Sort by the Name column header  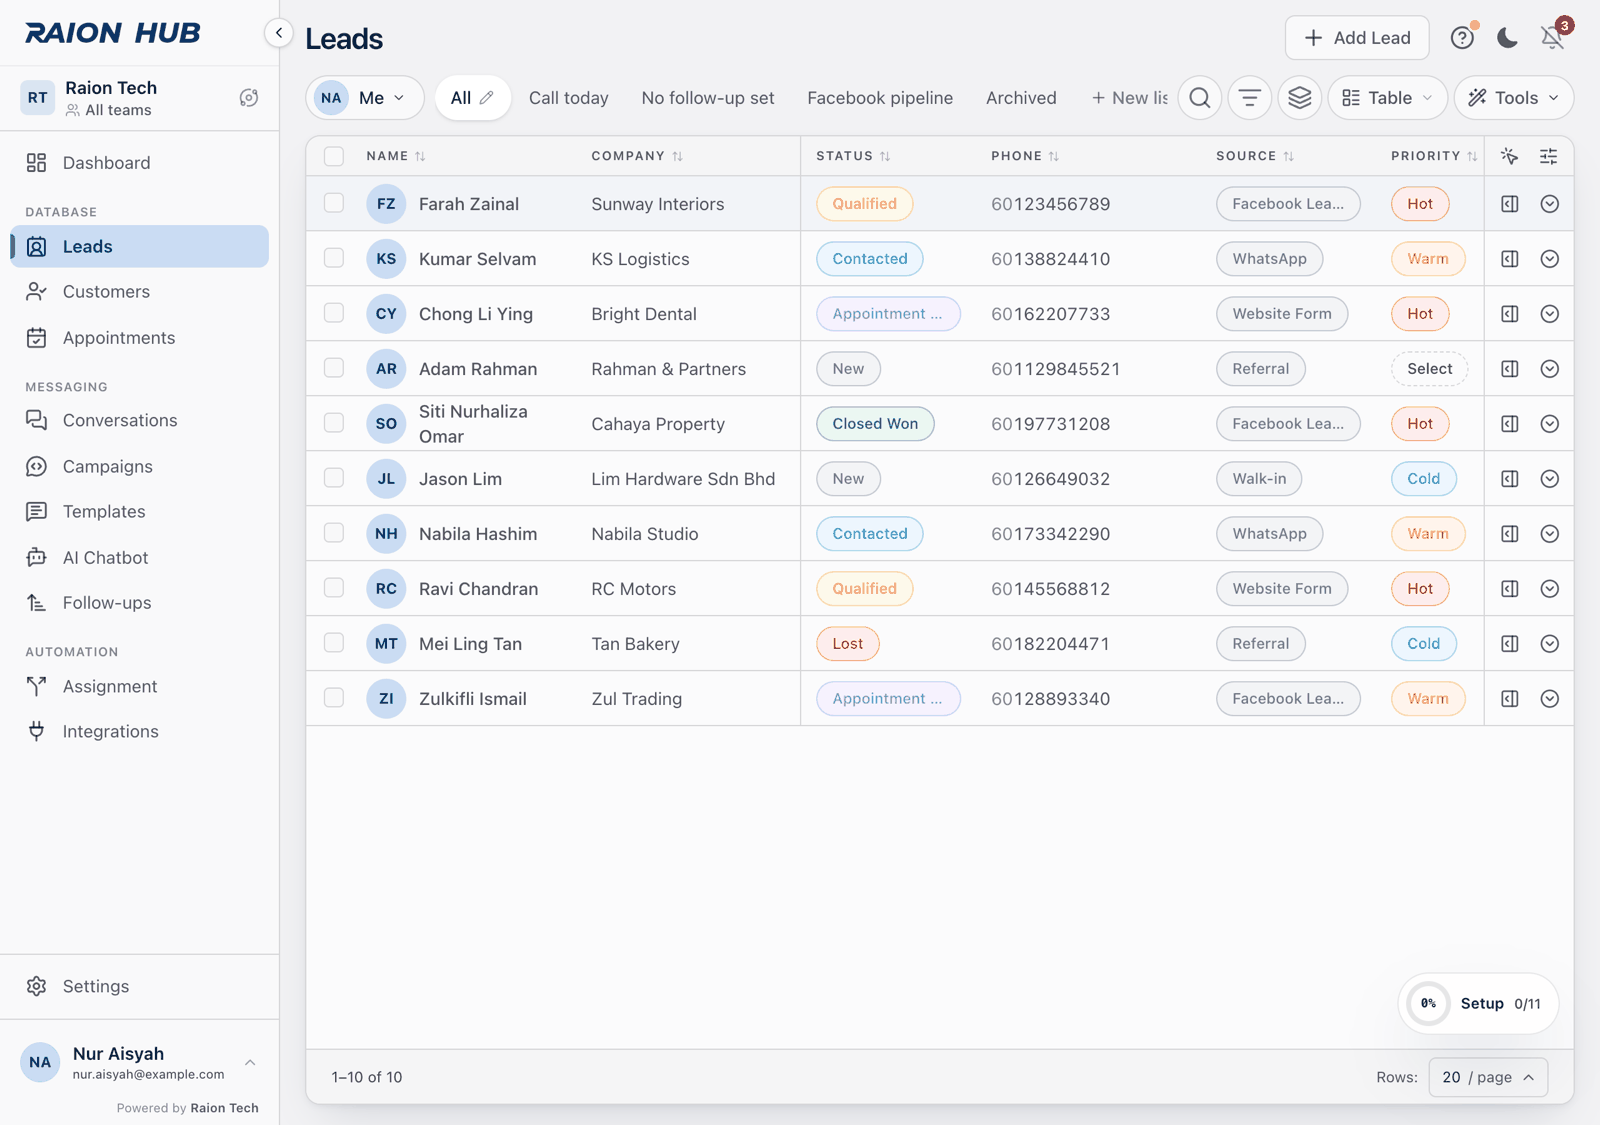pyautogui.click(x=396, y=156)
